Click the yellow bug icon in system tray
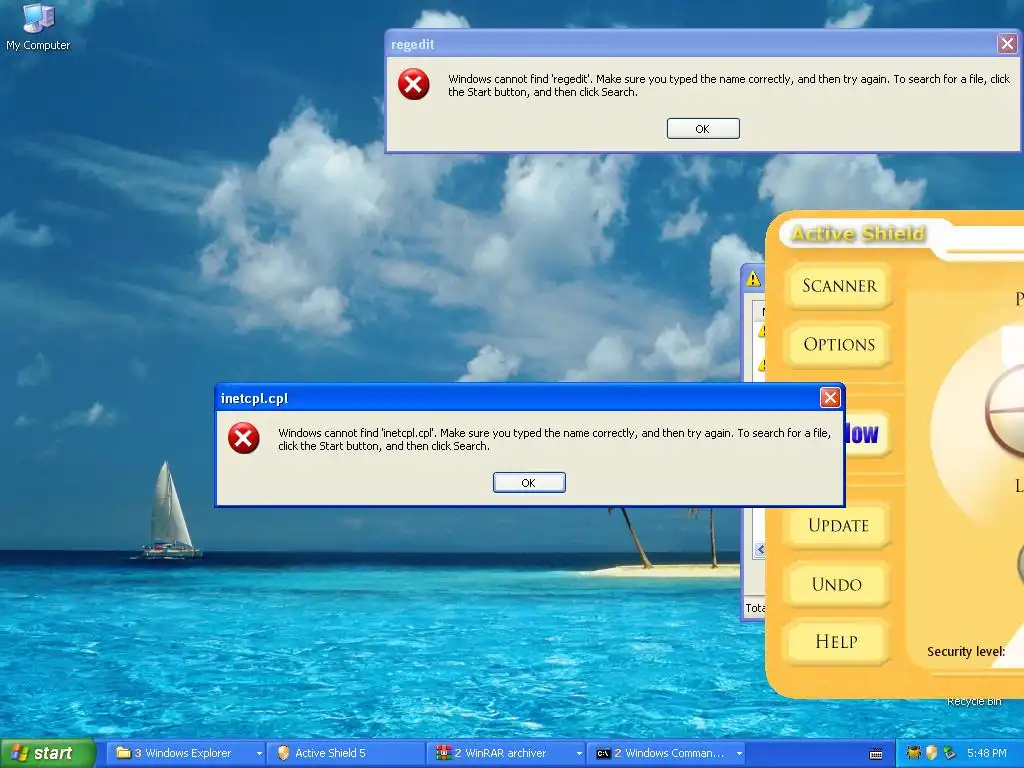The width and height of the screenshot is (1024, 768). 914,753
